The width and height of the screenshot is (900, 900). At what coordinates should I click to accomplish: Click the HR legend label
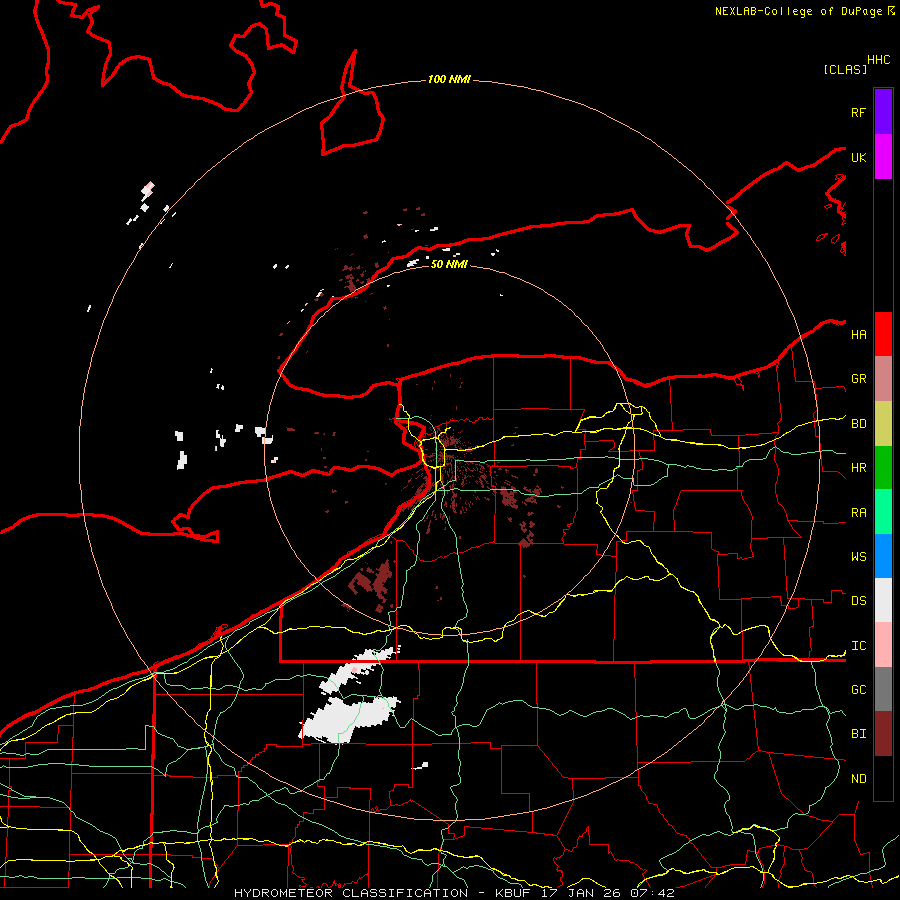(859, 468)
